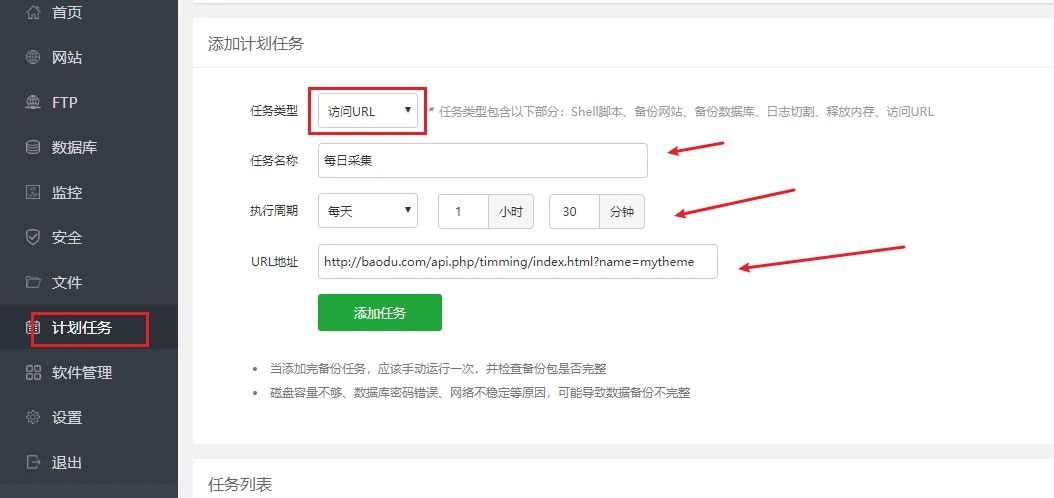Focus the 任务名称 field containing 每日采集
1054x498 pixels.
tap(482, 160)
